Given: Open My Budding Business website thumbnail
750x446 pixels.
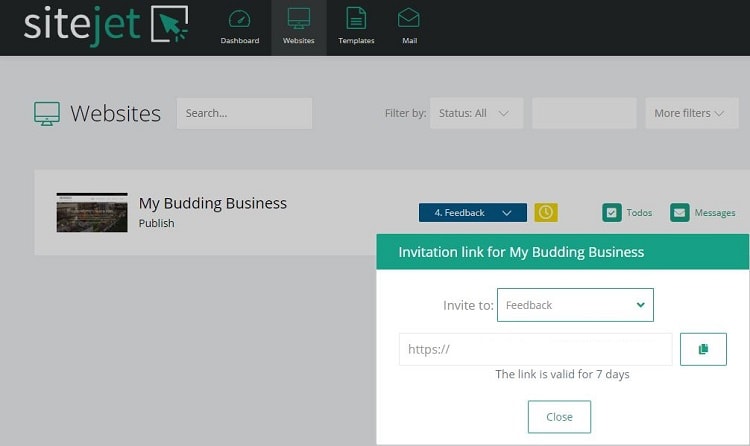Looking at the screenshot, I should 92,212.
